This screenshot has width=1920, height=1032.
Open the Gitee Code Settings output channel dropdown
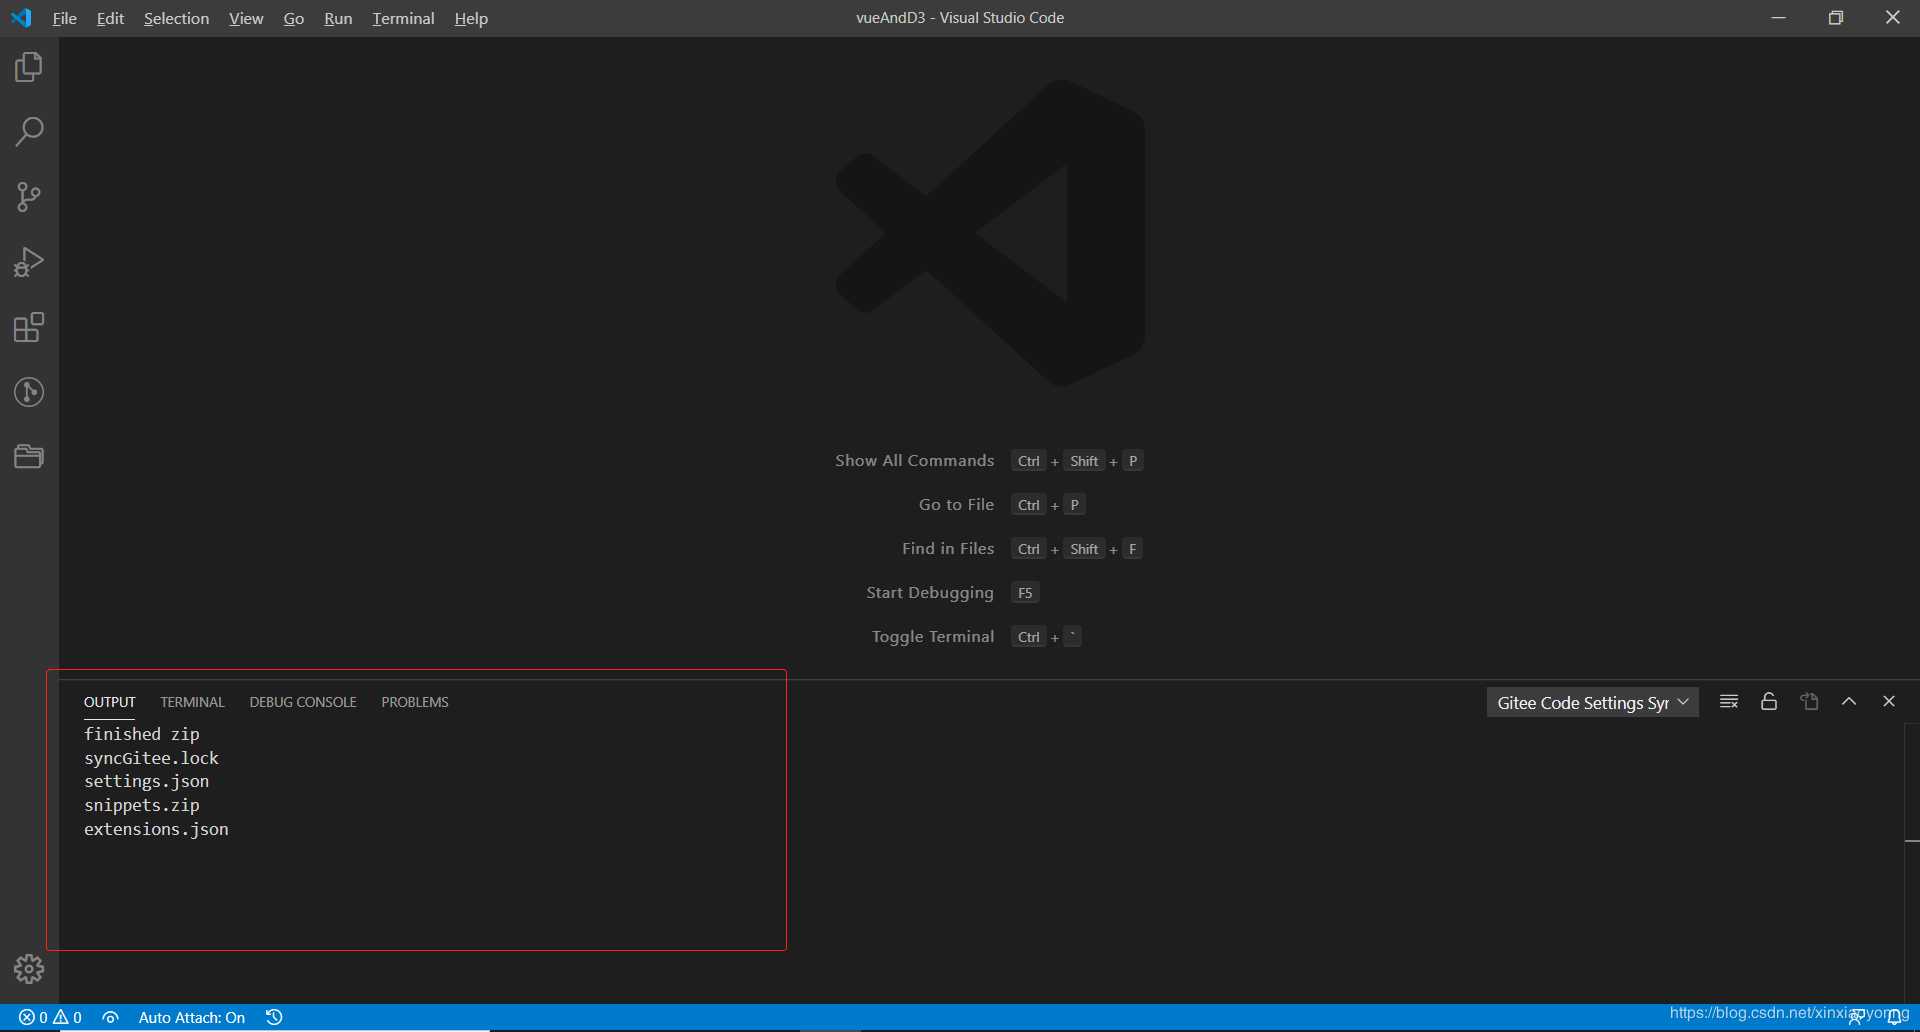1592,702
